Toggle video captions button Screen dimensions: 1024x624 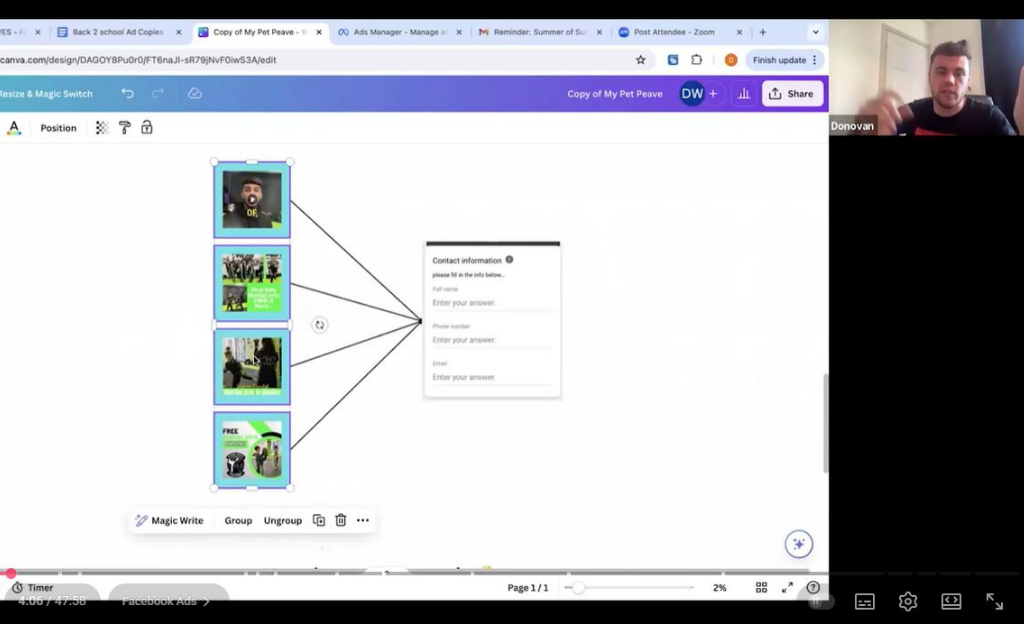click(x=865, y=601)
